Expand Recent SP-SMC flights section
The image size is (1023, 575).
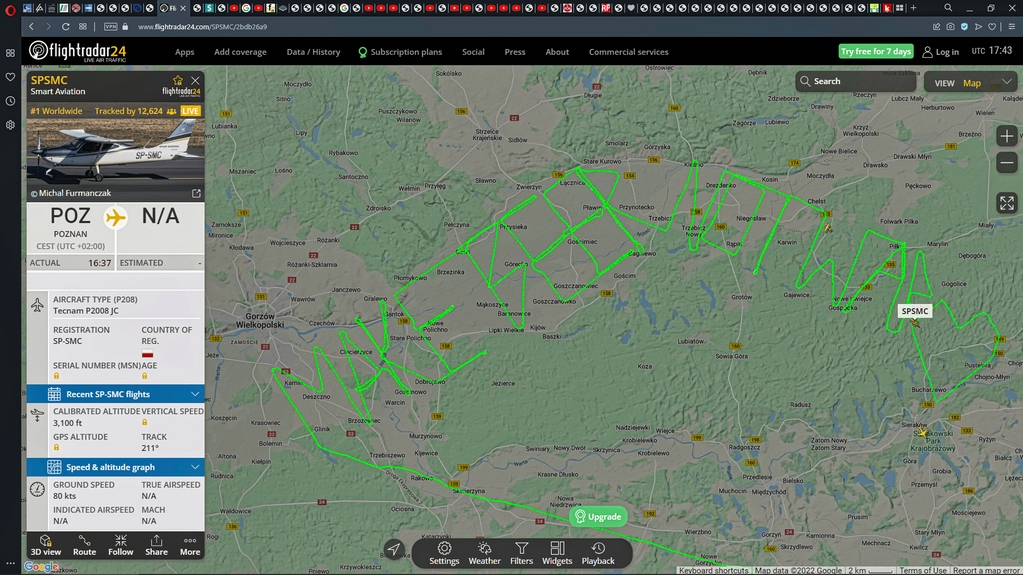(x=115, y=394)
